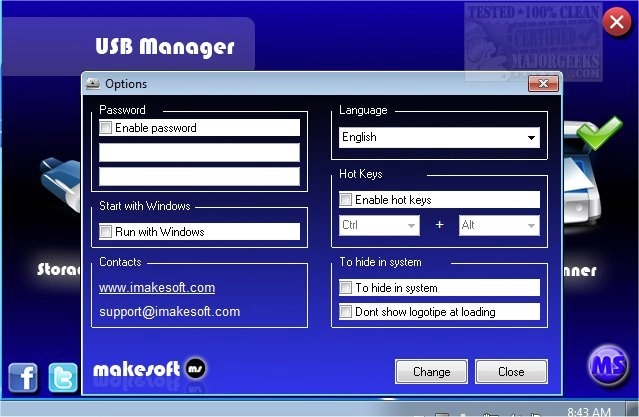639x417 pixels.
Task: Click the green checkmark icon in main window
Action: pos(599,132)
